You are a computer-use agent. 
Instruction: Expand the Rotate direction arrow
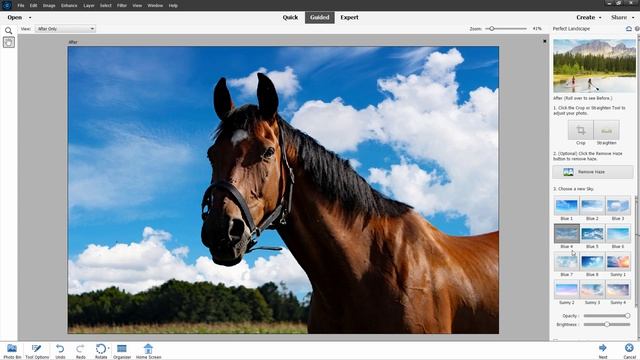(109, 349)
